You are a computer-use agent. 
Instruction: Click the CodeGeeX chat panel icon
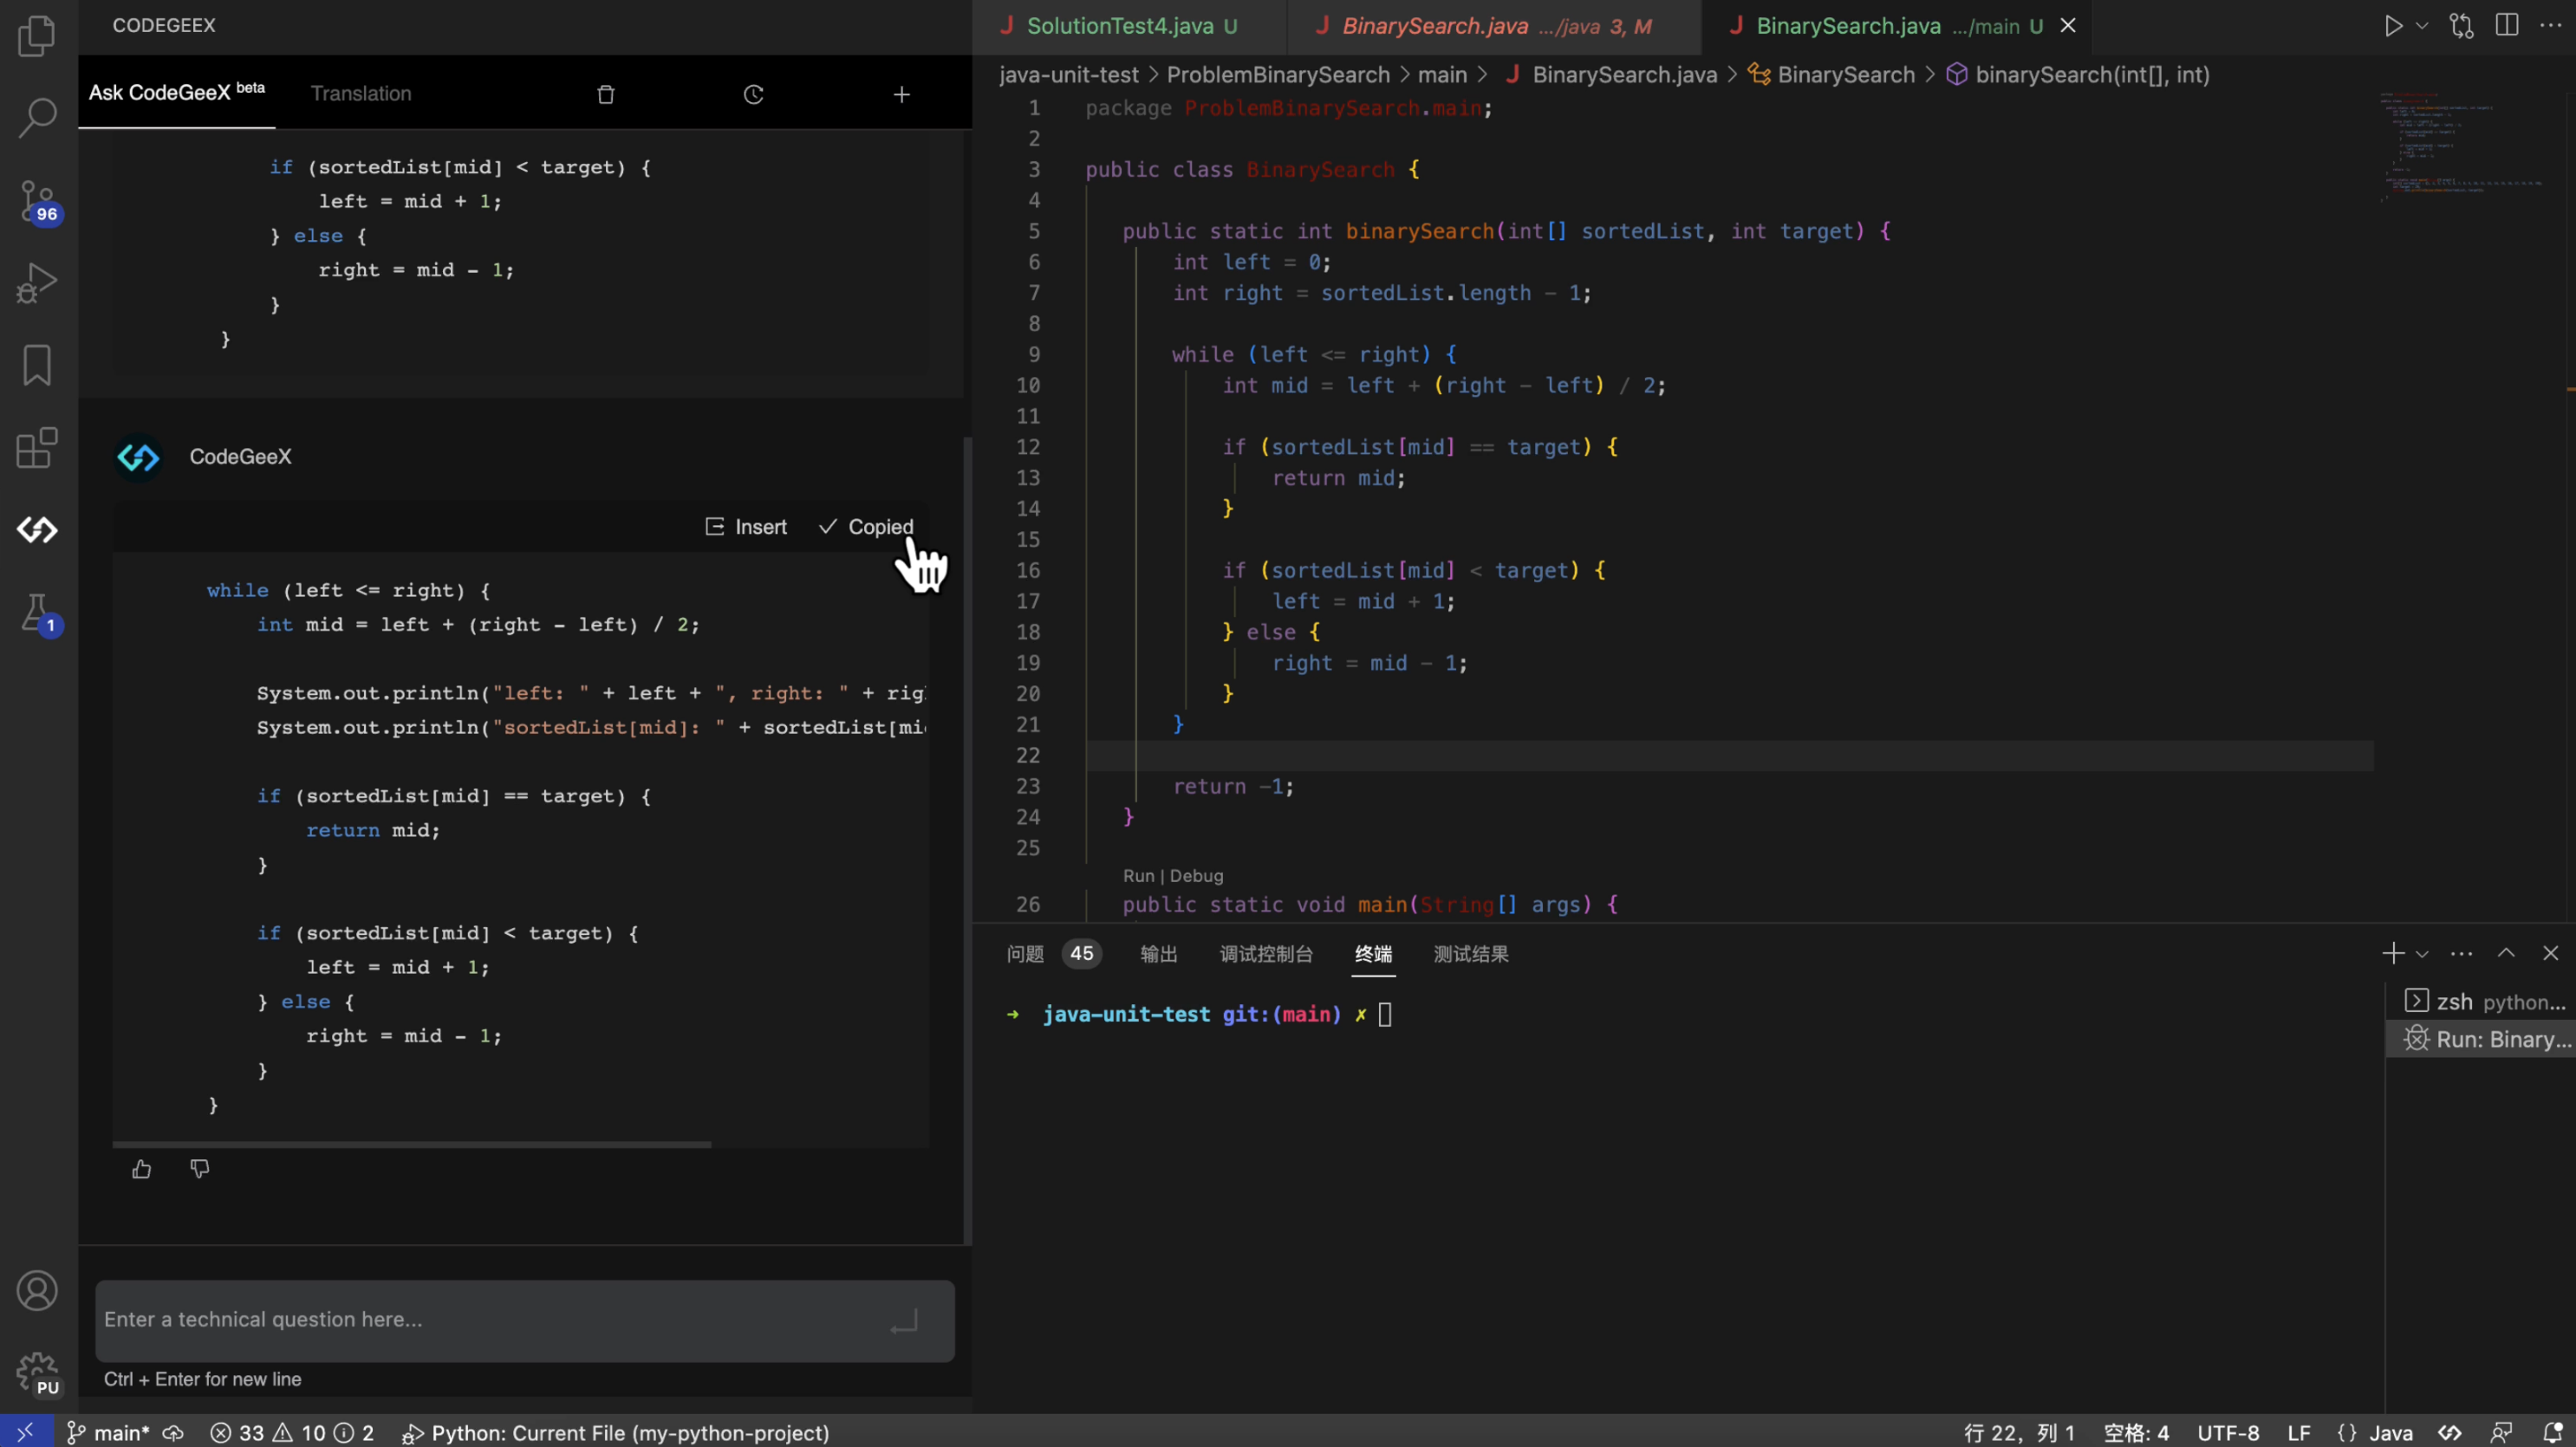39,529
